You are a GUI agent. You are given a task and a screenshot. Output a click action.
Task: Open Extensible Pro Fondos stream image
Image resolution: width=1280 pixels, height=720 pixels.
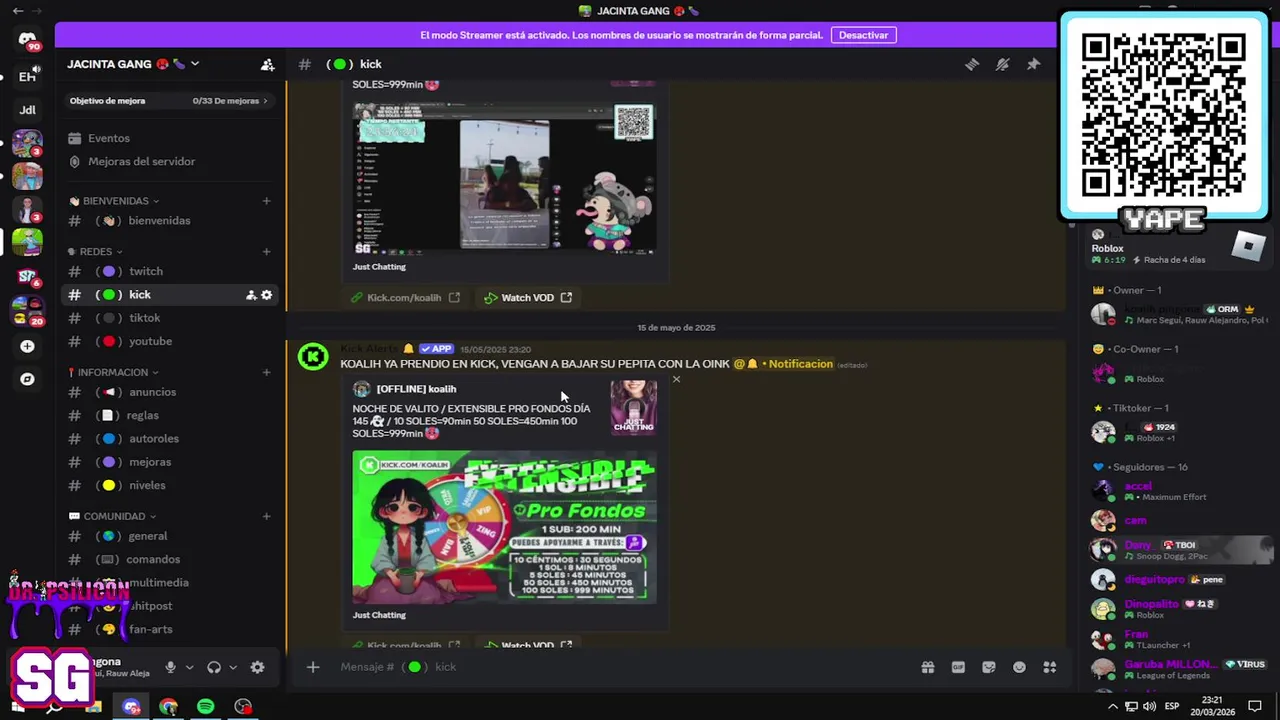pos(505,527)
